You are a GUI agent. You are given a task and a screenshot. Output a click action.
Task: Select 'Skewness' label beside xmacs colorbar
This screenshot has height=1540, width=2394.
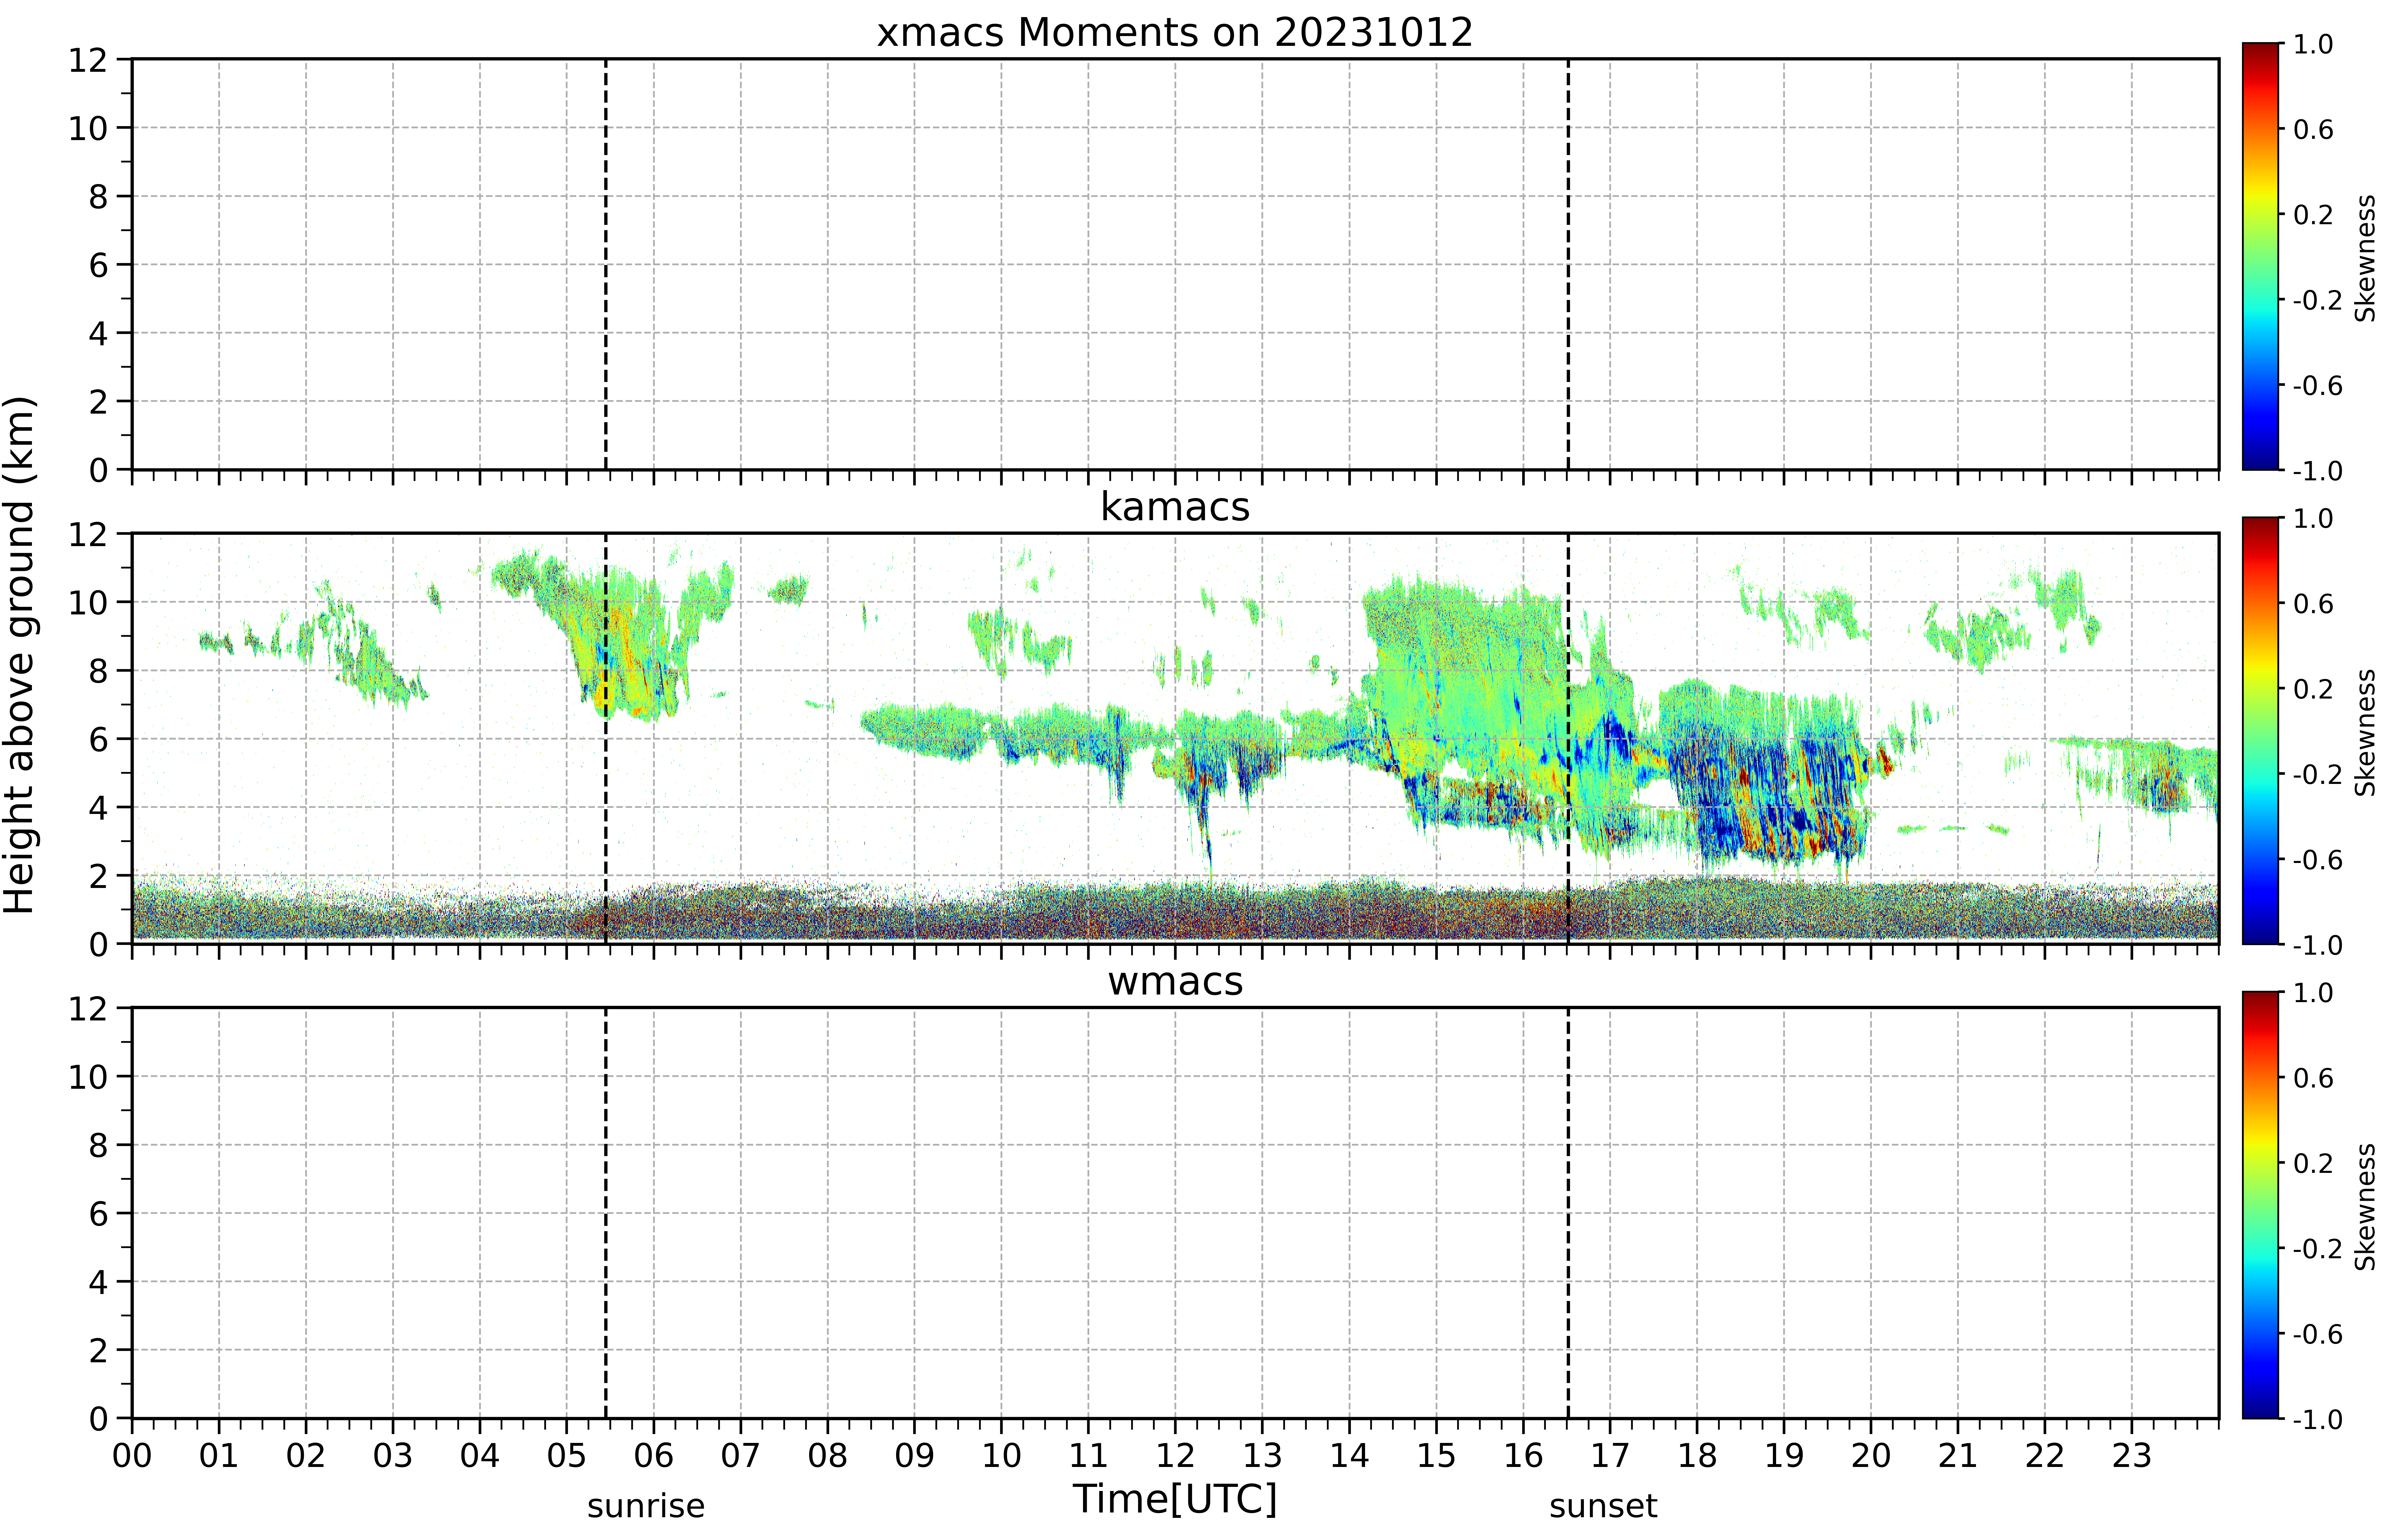point(2365,258)
